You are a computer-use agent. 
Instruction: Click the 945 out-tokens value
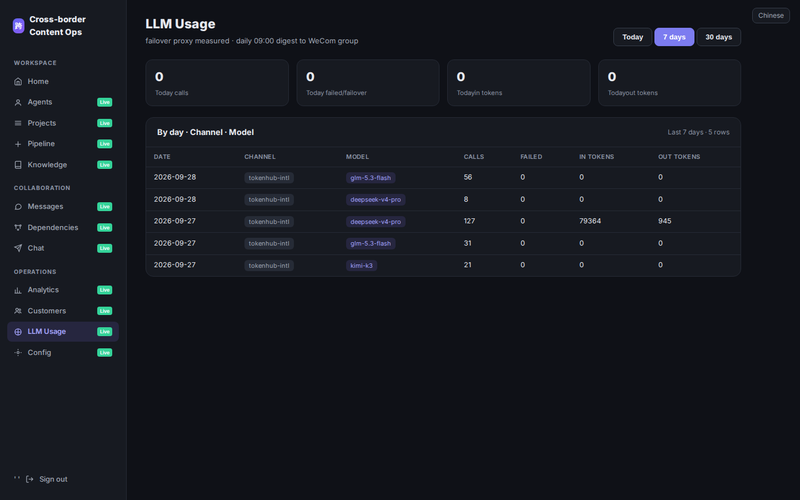pos(664,221)
